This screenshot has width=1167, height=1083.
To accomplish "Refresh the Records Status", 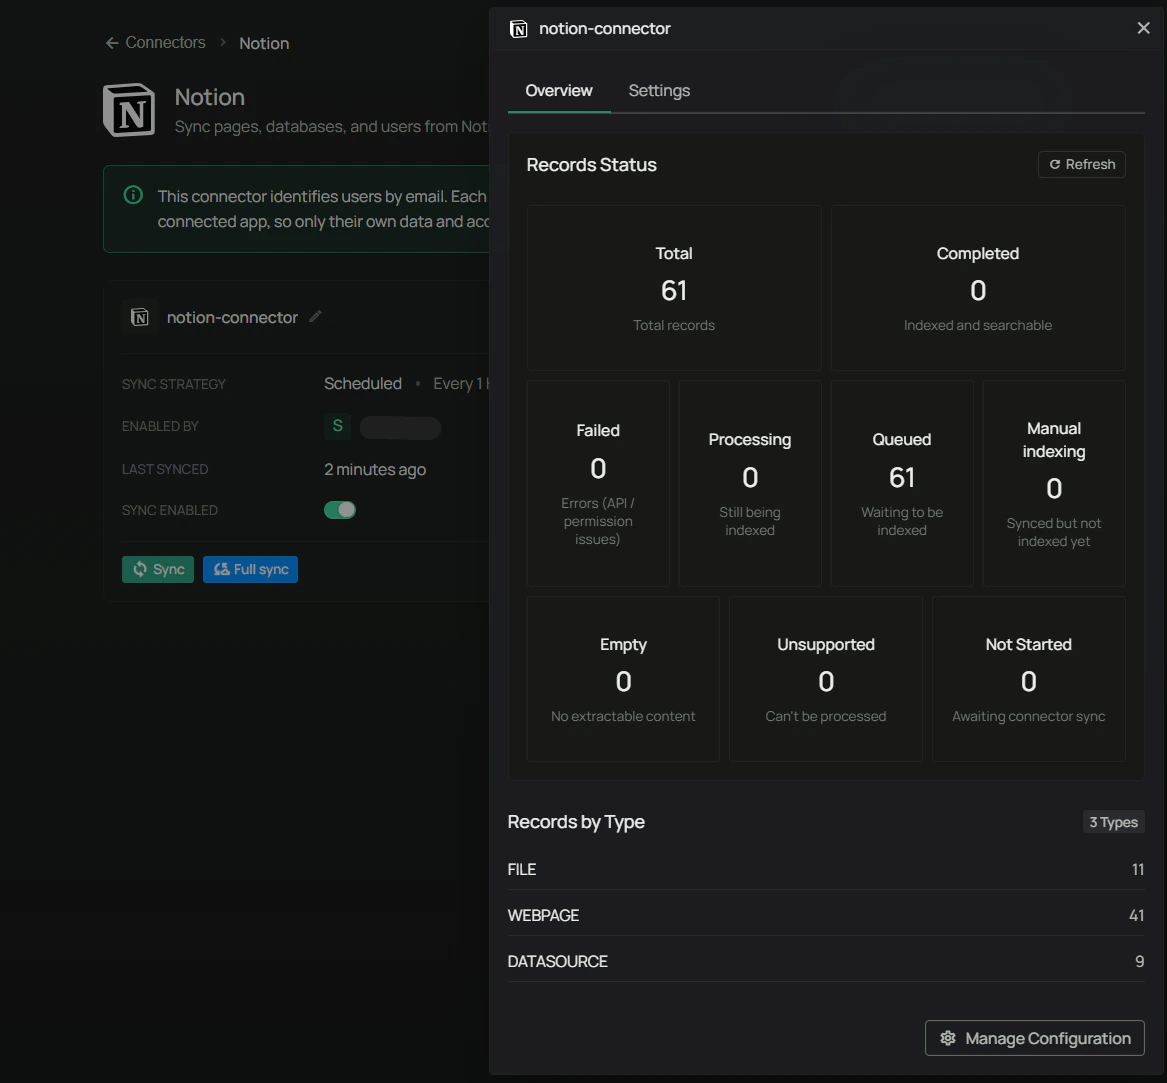I will point(1081,164).
